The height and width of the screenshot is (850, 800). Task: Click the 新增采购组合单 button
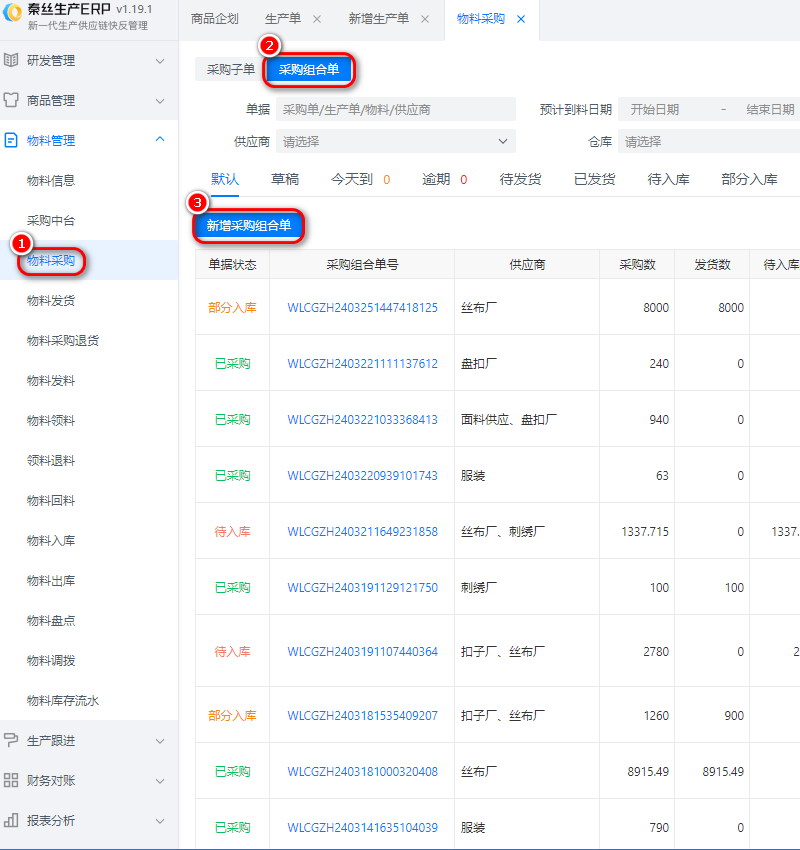pos(248,226)
